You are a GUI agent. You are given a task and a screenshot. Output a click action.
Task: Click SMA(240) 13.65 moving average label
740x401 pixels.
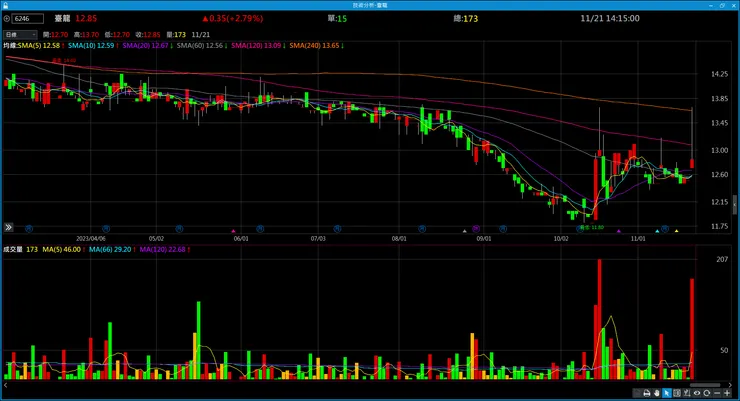coord(316,46)
